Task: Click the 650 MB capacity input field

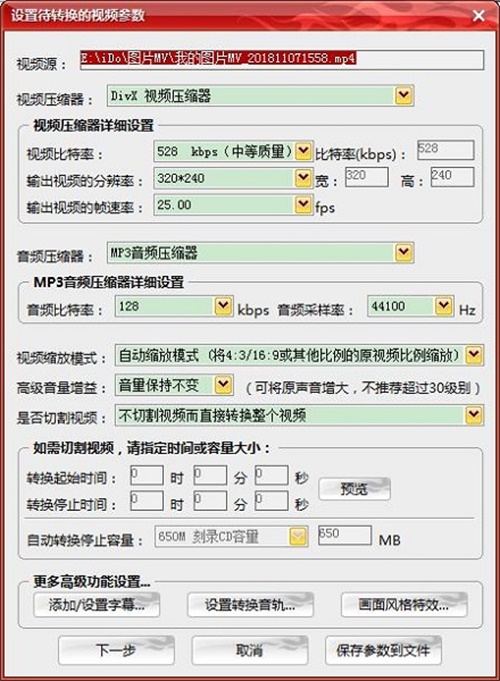Action: 345,535
